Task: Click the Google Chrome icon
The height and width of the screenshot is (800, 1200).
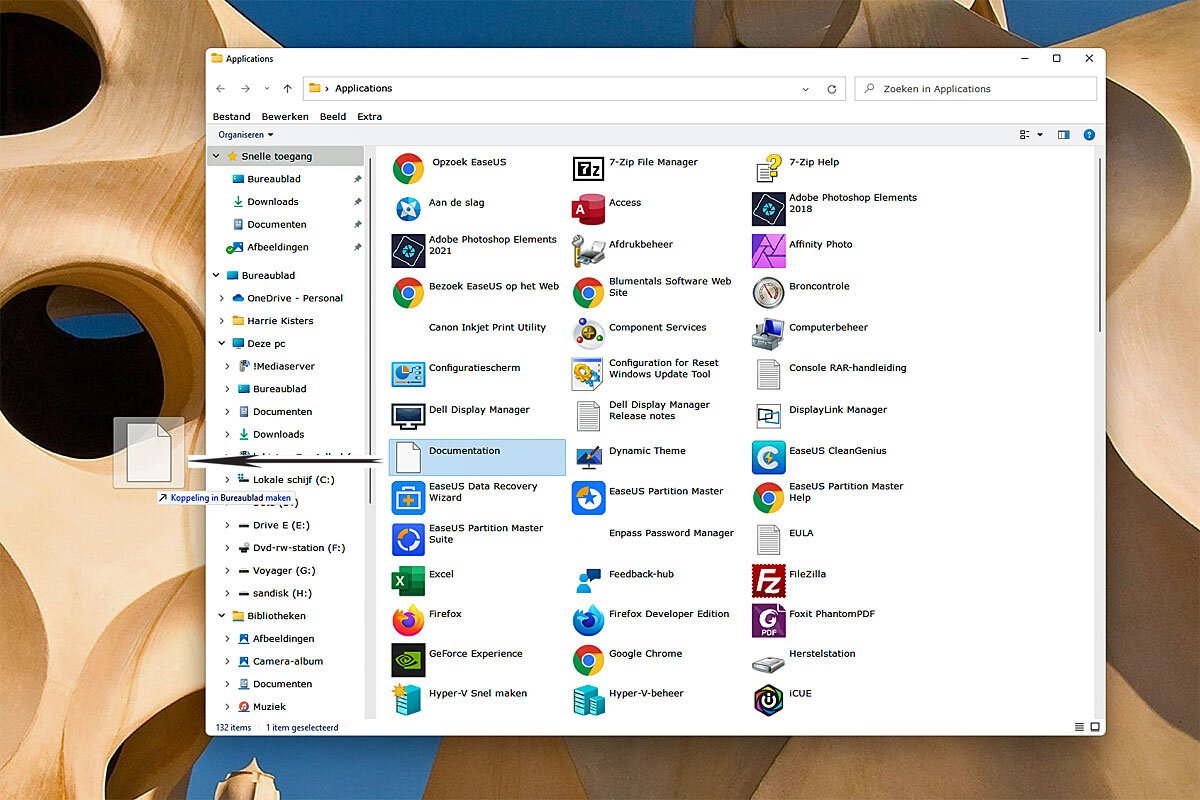Action: pos(588,660)
